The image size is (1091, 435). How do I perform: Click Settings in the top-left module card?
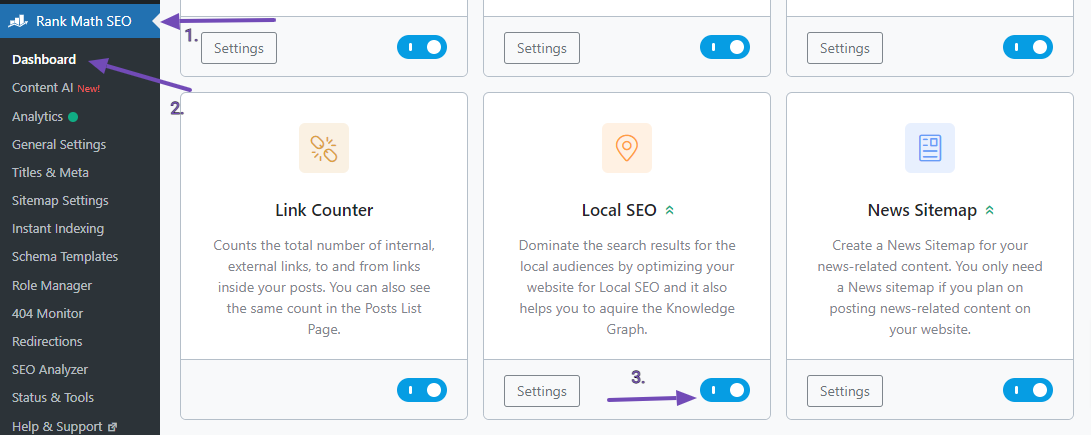coord(239,48)
